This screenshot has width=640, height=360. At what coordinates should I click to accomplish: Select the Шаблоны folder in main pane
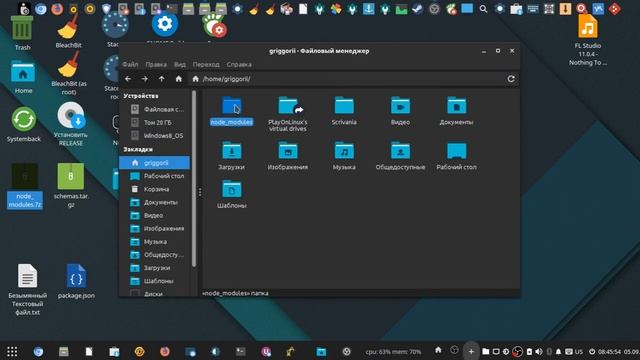click(x=231, y=194)
